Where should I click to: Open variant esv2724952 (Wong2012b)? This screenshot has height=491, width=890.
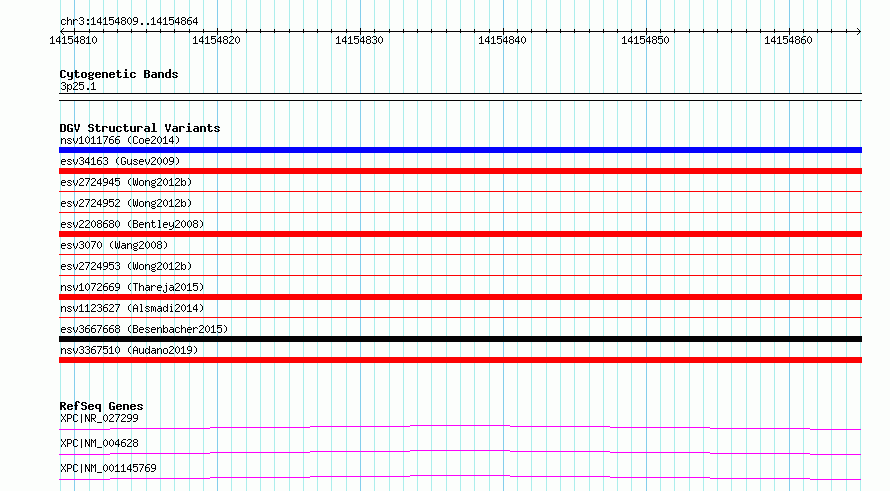pyautogui.click(x=126, y=203)
